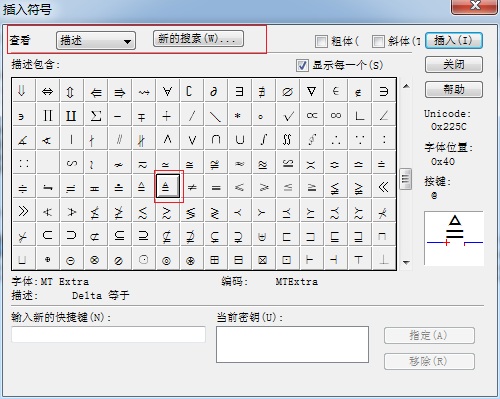The width and height of the screenshot is (500, 399).
Task: Click the large symbol preview box
Action: coord(454,238)
